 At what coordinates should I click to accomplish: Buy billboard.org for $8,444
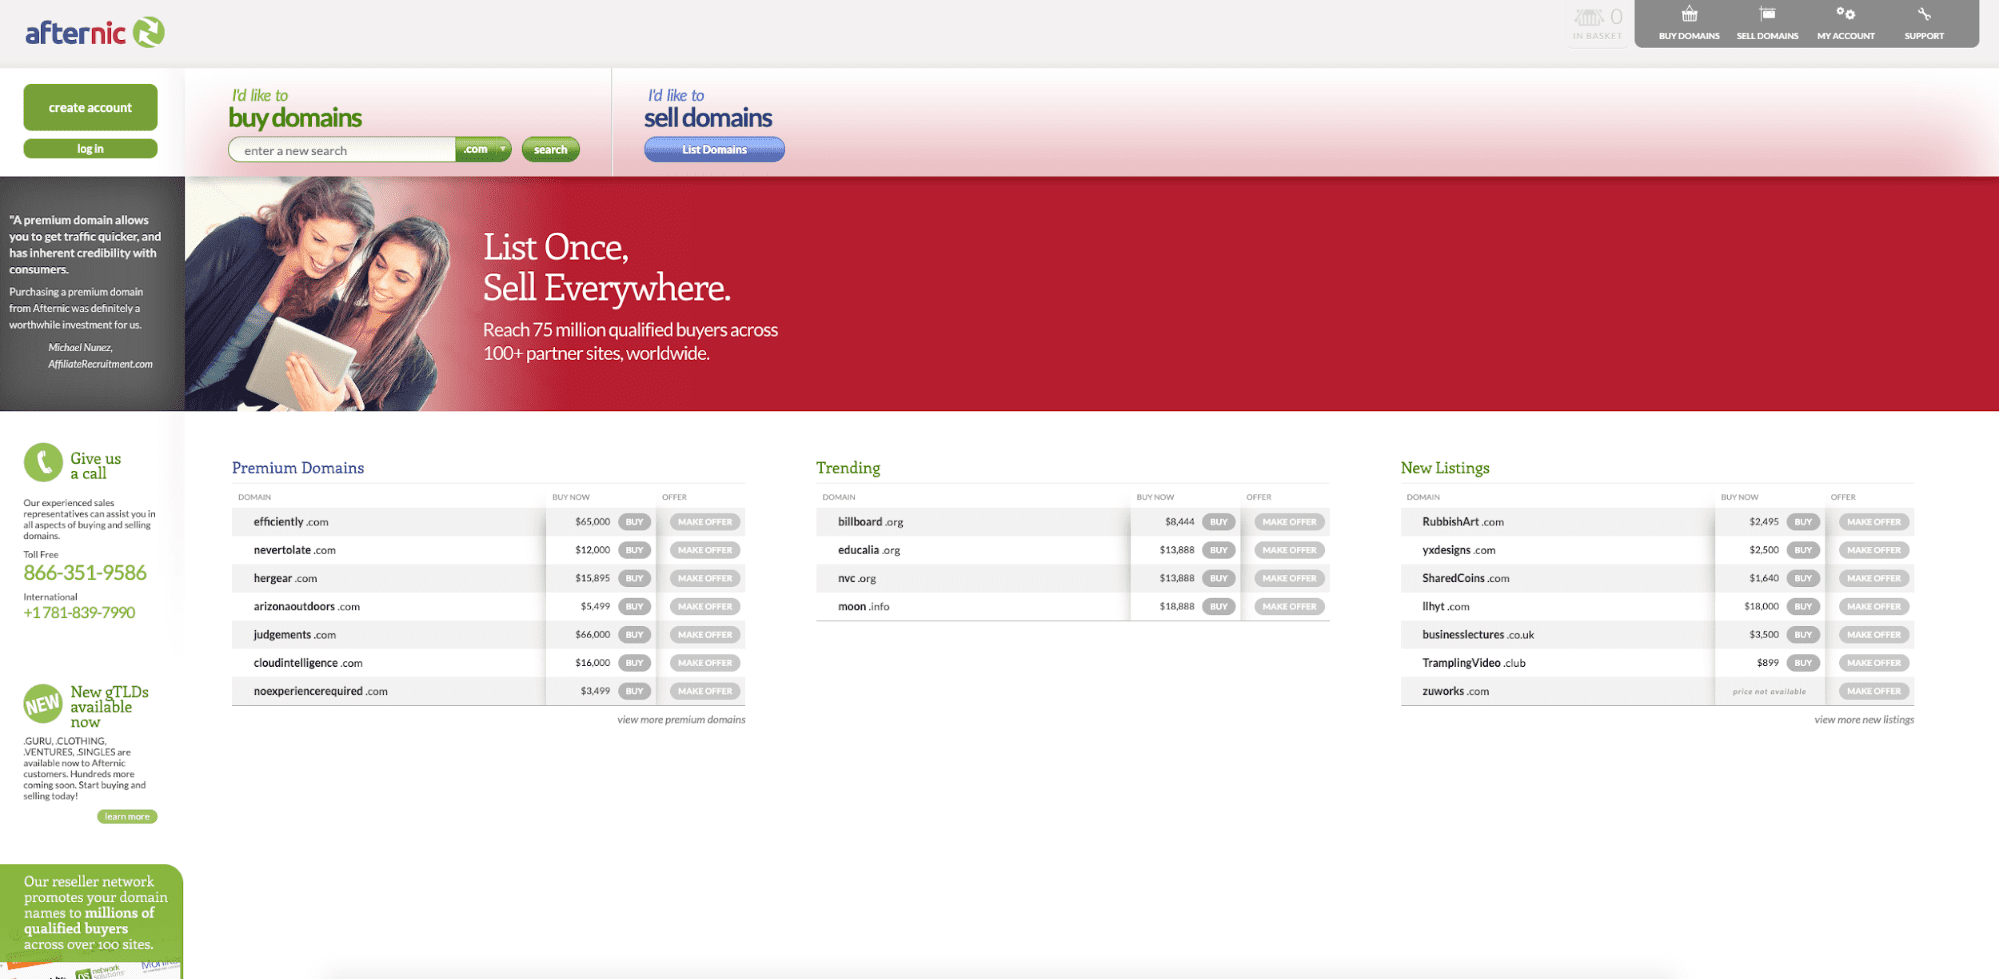tap(1218, 522)
